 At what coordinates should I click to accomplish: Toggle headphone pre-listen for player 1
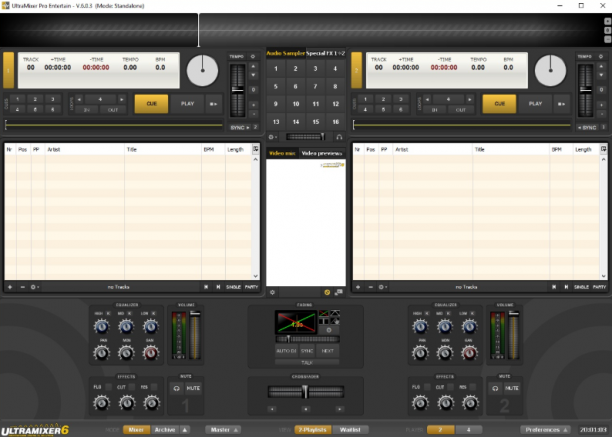pyautogui.click(x=176, y=388)
